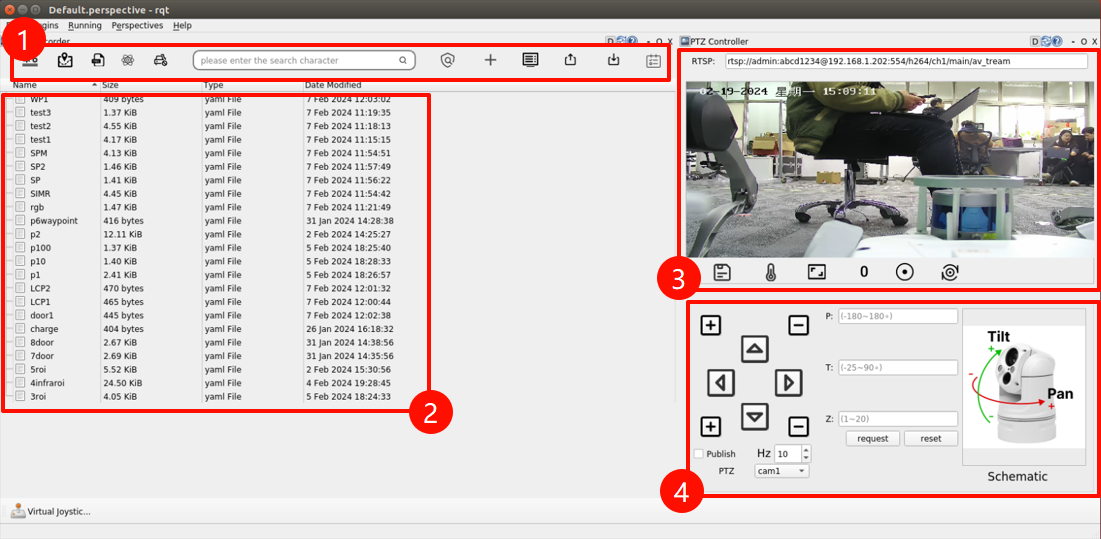Click the save (floppy disk) icon under the video
Viewport: 1101px width, 539px height.
[x=722, y=272]
